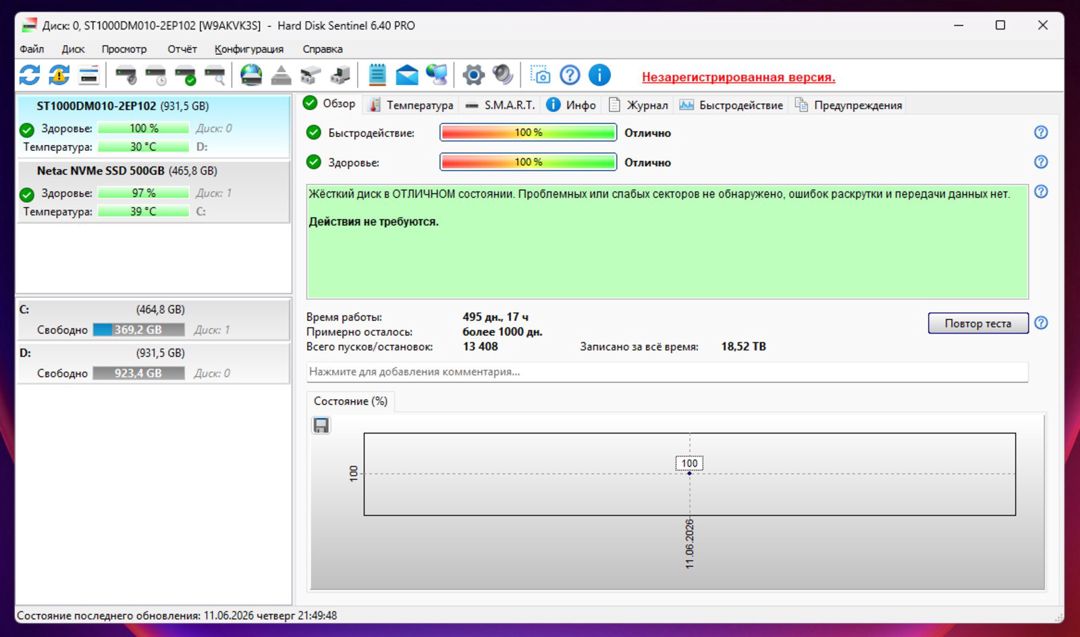Switch to the Предупреждения tab

point(849,105)
